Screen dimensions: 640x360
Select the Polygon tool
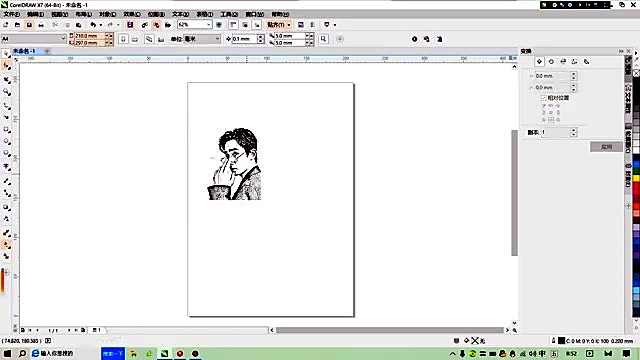tap(6, 153)
